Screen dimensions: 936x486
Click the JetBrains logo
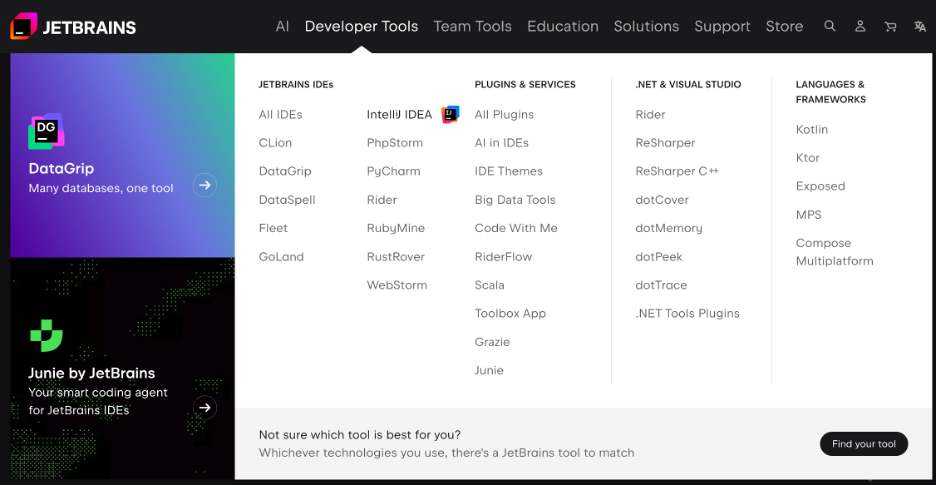73,27
